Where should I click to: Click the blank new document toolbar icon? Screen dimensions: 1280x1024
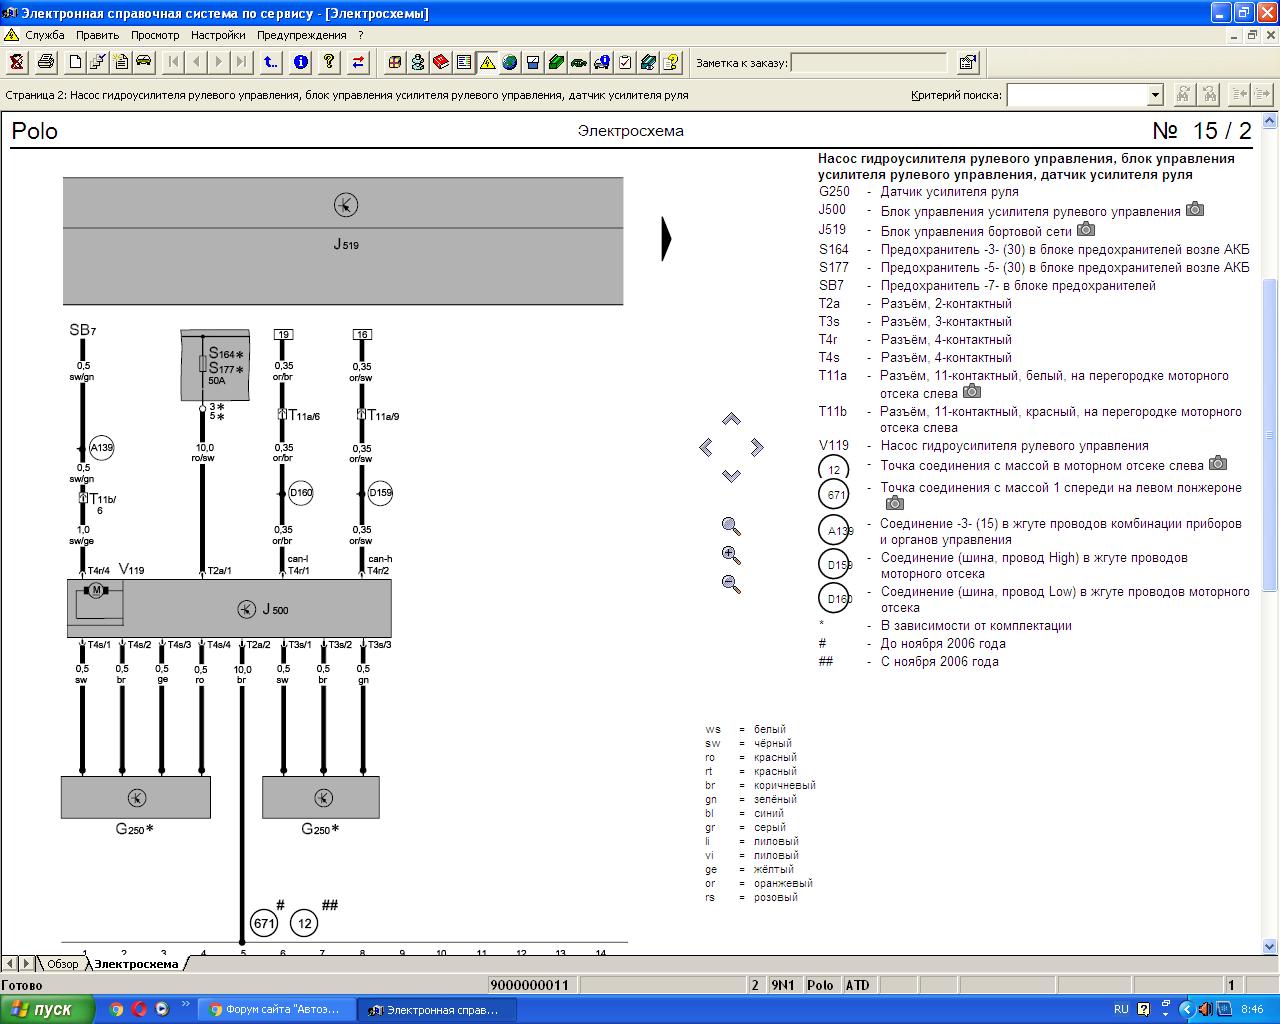click(x=75, y=63)
